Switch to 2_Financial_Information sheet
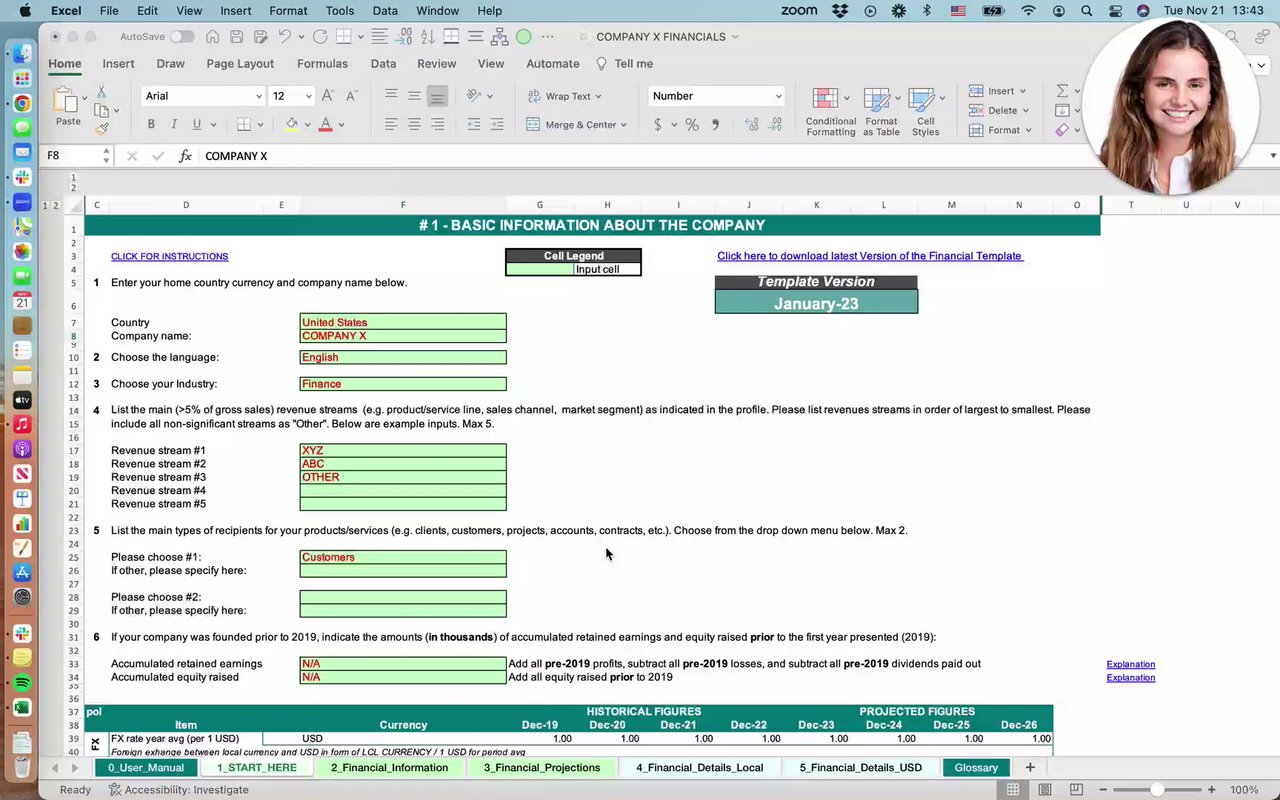1280x800 pixels. tap(389, 767)
